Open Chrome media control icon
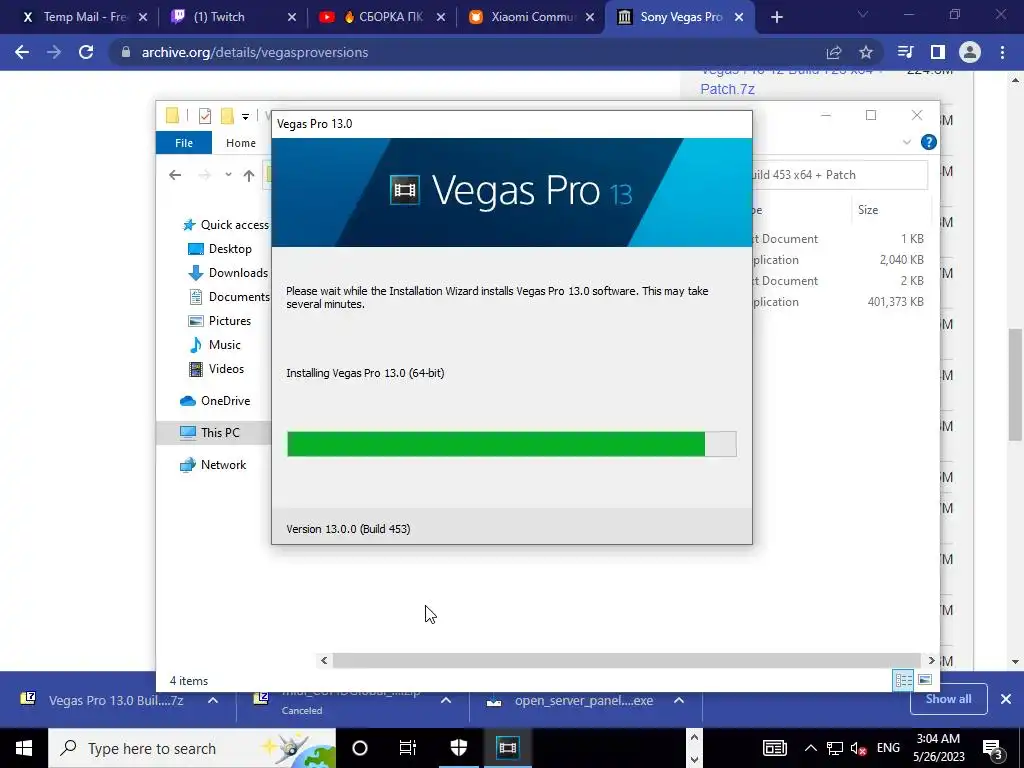The width and height of the screenshot is (1024, 768). tap(905, 52)
